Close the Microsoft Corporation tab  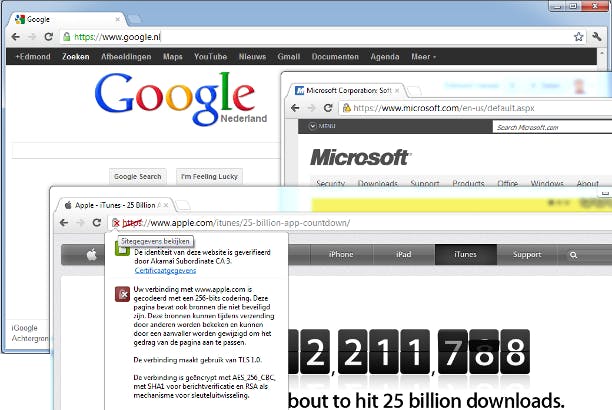click(x=397, y=91)
